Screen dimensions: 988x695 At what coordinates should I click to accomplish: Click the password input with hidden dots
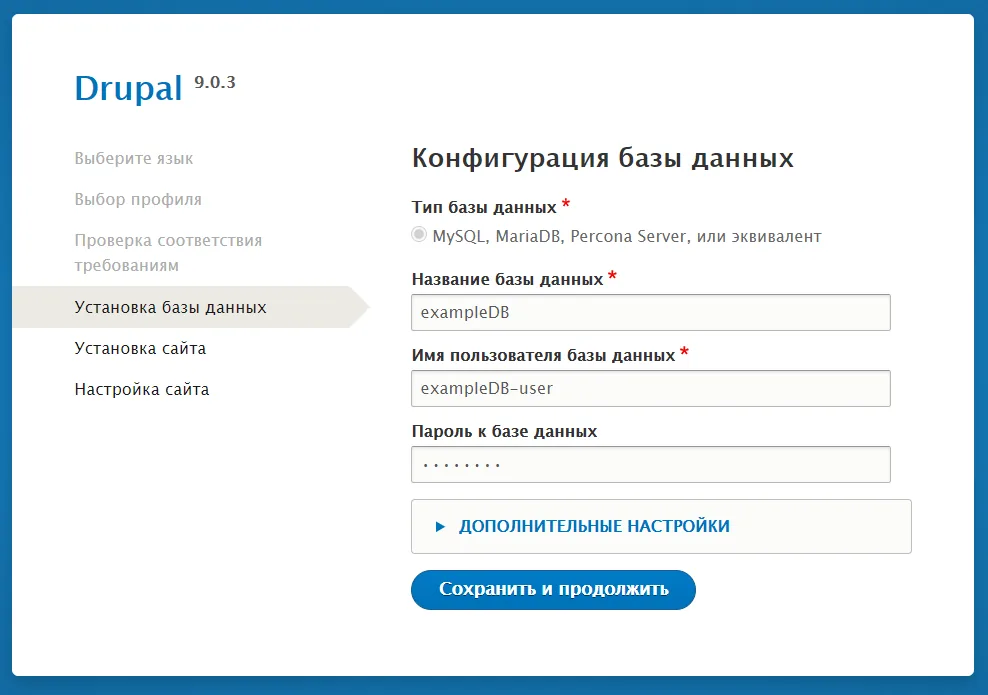[650, 464]
